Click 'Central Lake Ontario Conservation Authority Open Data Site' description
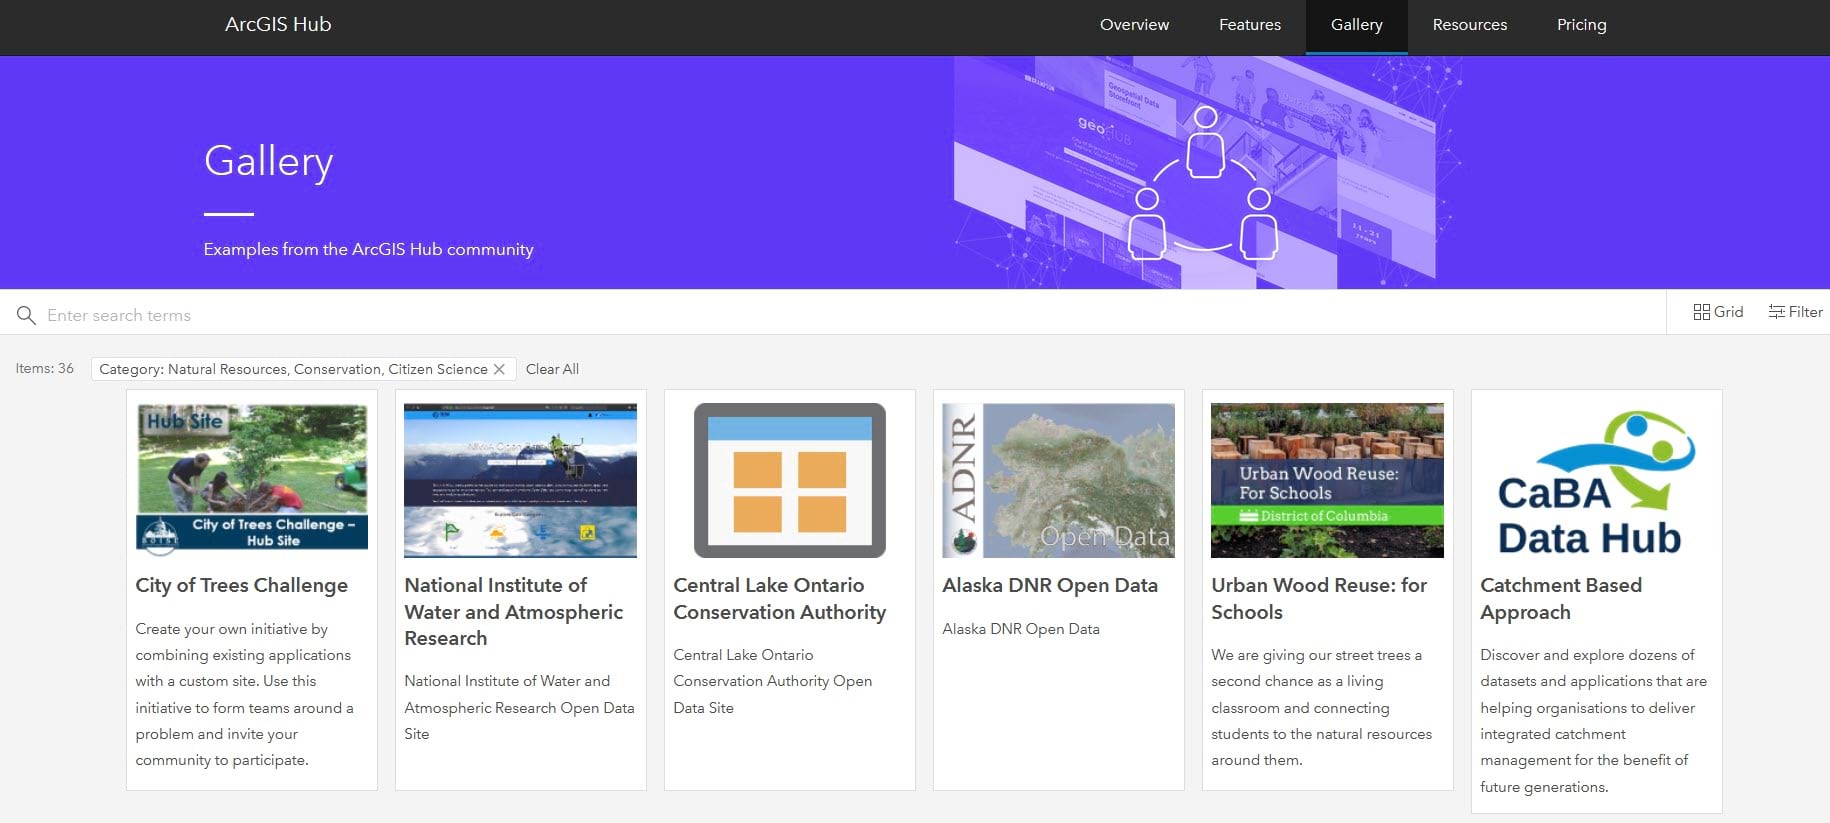Image resolution: width=1830 pixels, height=823 pixels. 773,681
